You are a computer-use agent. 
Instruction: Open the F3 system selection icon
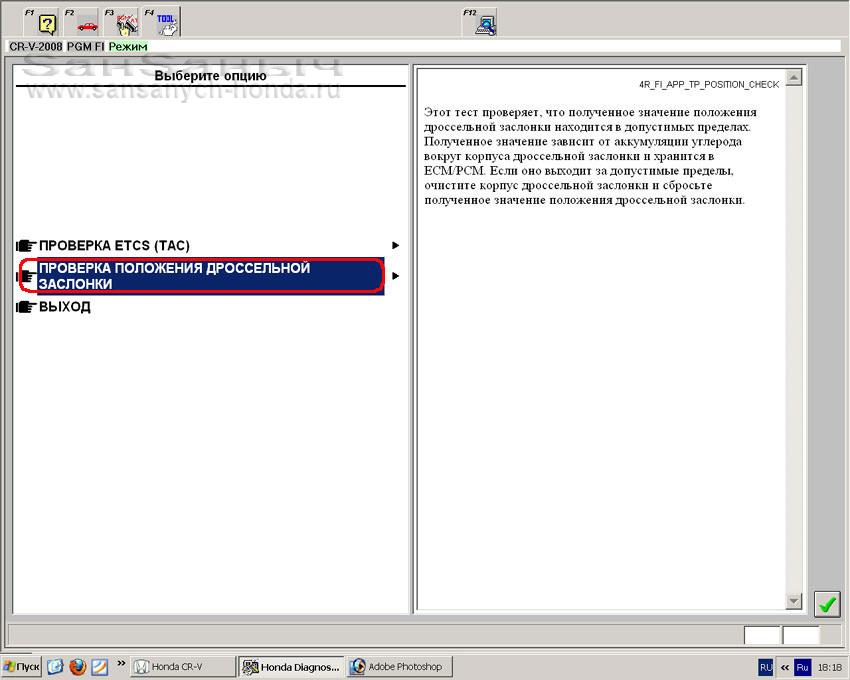click(127, 24)
